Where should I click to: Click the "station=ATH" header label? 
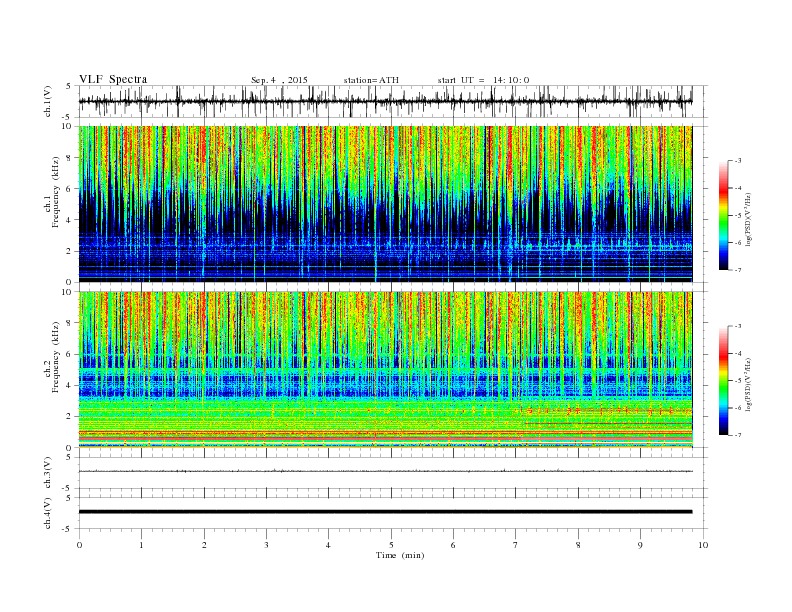click(x=371, y=80)
